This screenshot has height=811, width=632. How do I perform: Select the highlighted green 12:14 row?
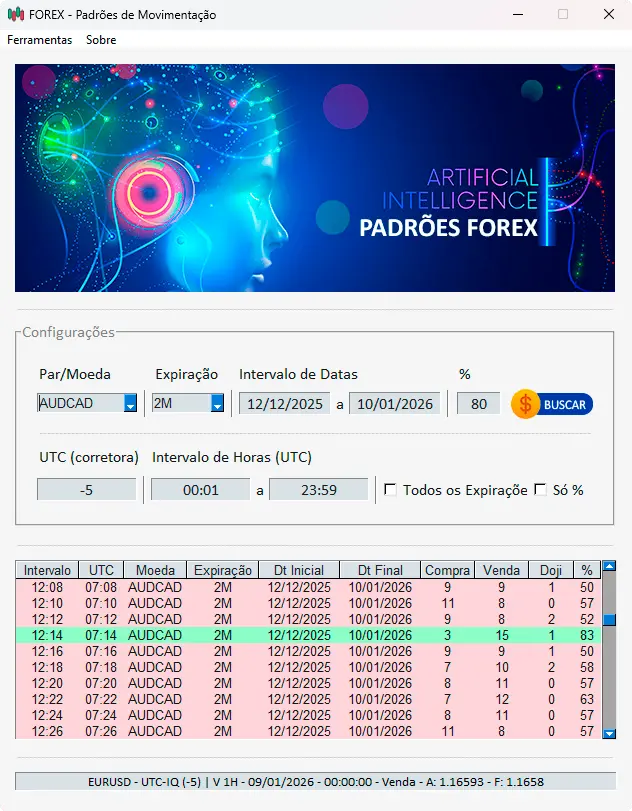(x=300, y=635)
